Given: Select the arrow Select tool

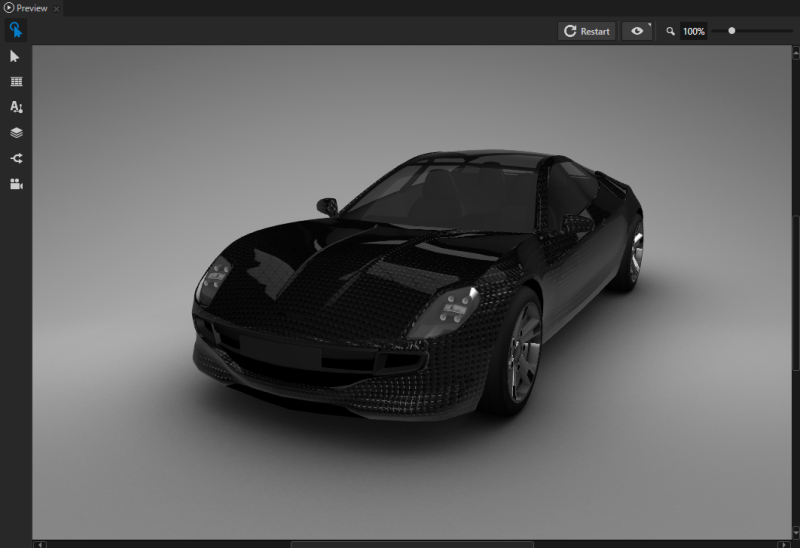Looking at the screenshot, I should point(16,57).
